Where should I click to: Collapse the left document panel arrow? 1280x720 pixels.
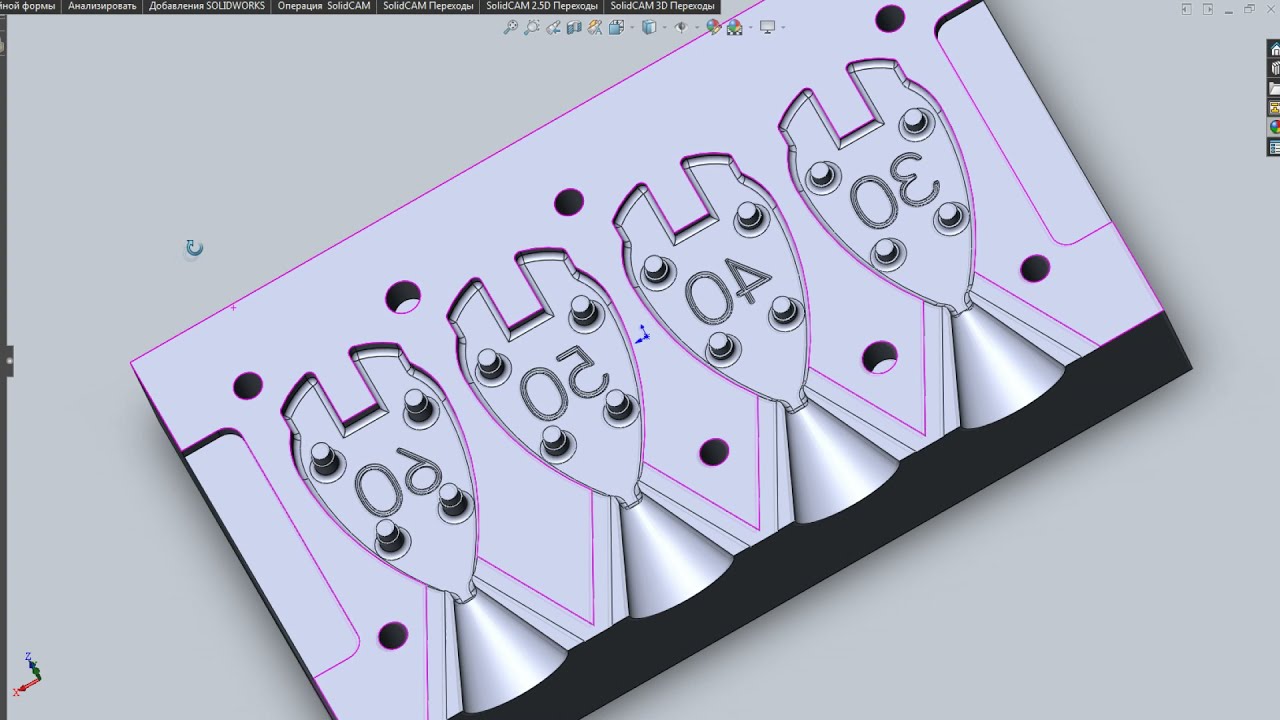point(1187,9)
